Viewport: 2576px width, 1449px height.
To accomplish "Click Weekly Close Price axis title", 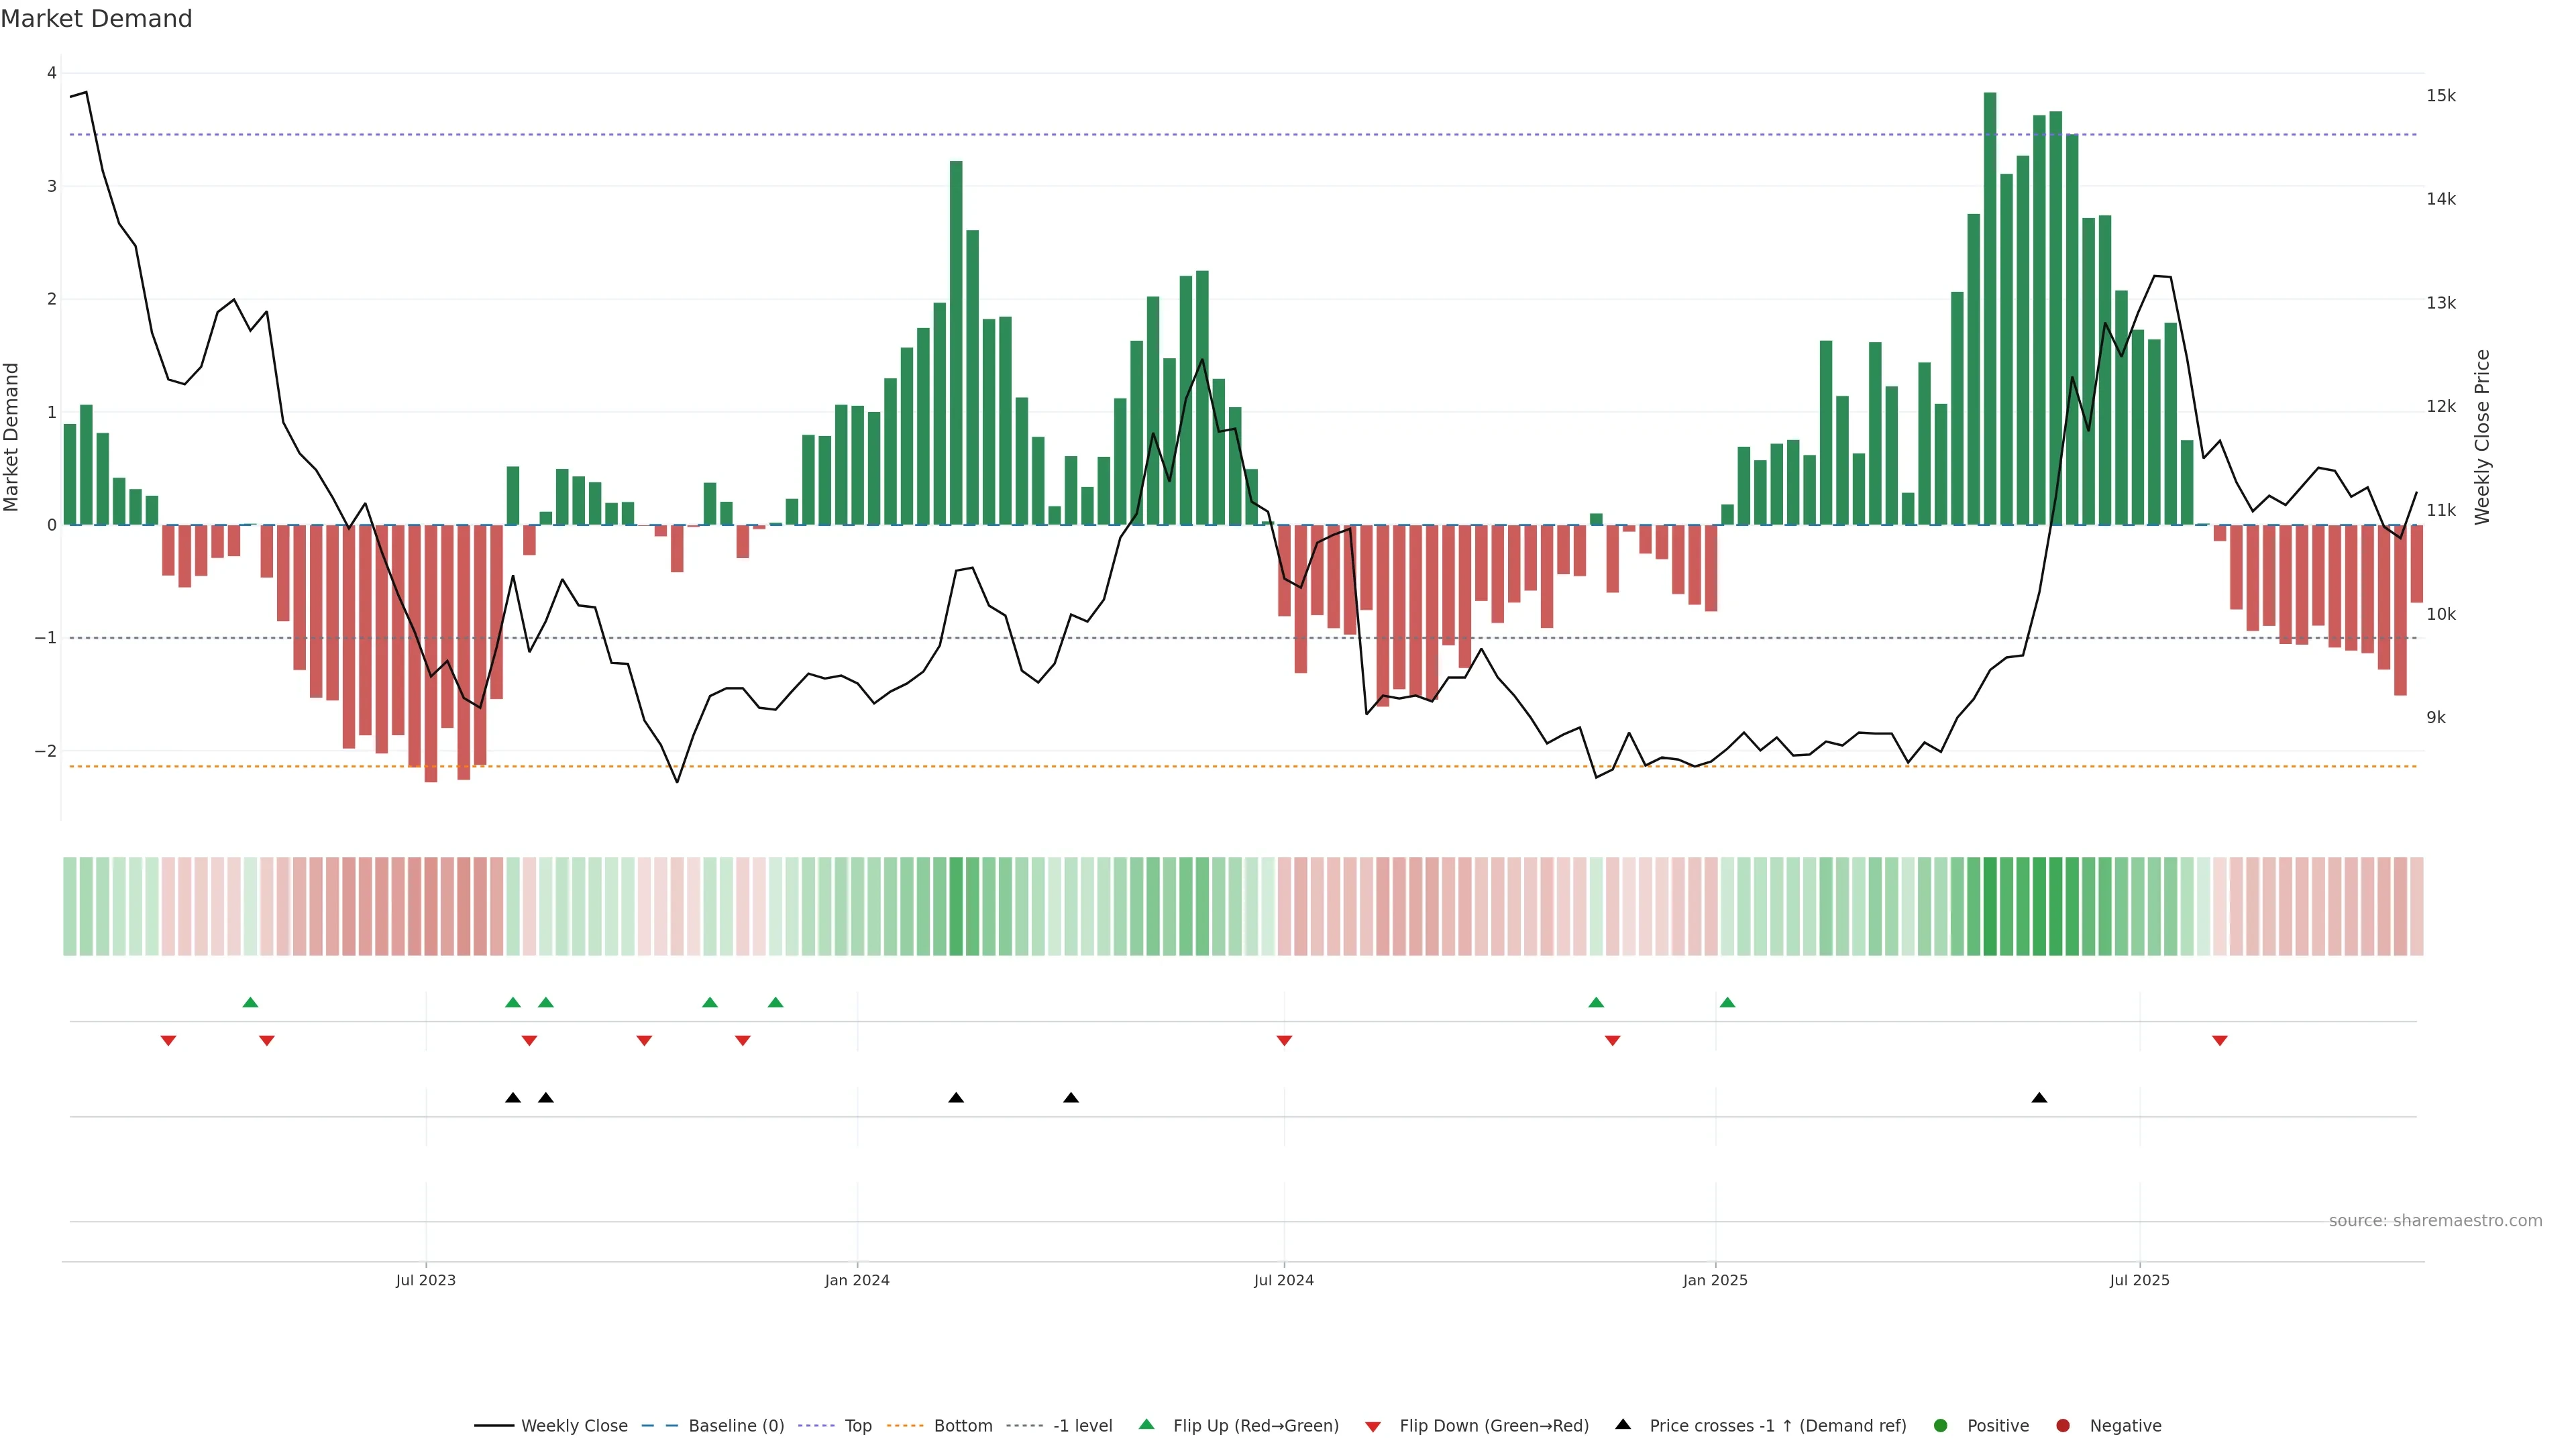I will click(2482, 437).
